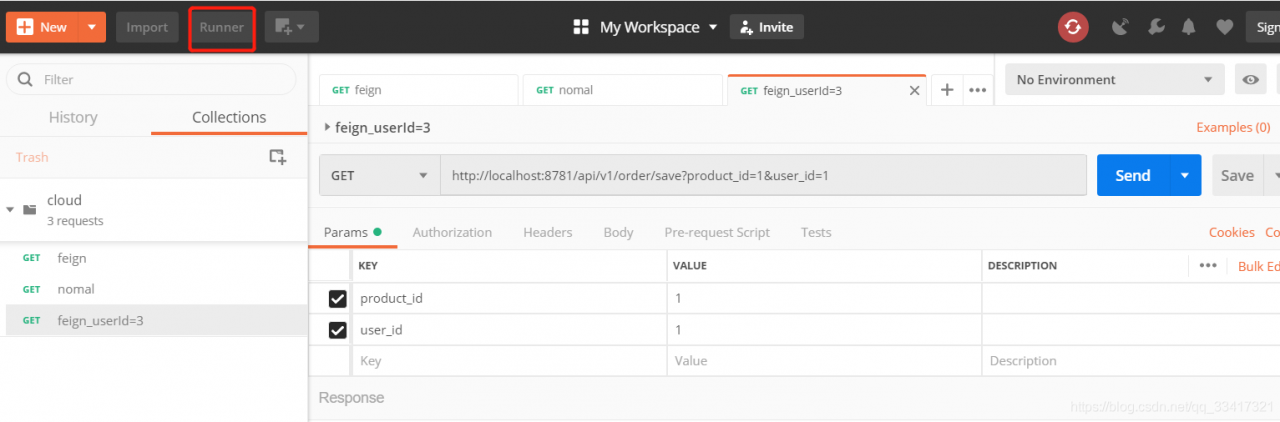Add a new request tab with plus
Screen dimensions: 1280x422
click(947, 90)
